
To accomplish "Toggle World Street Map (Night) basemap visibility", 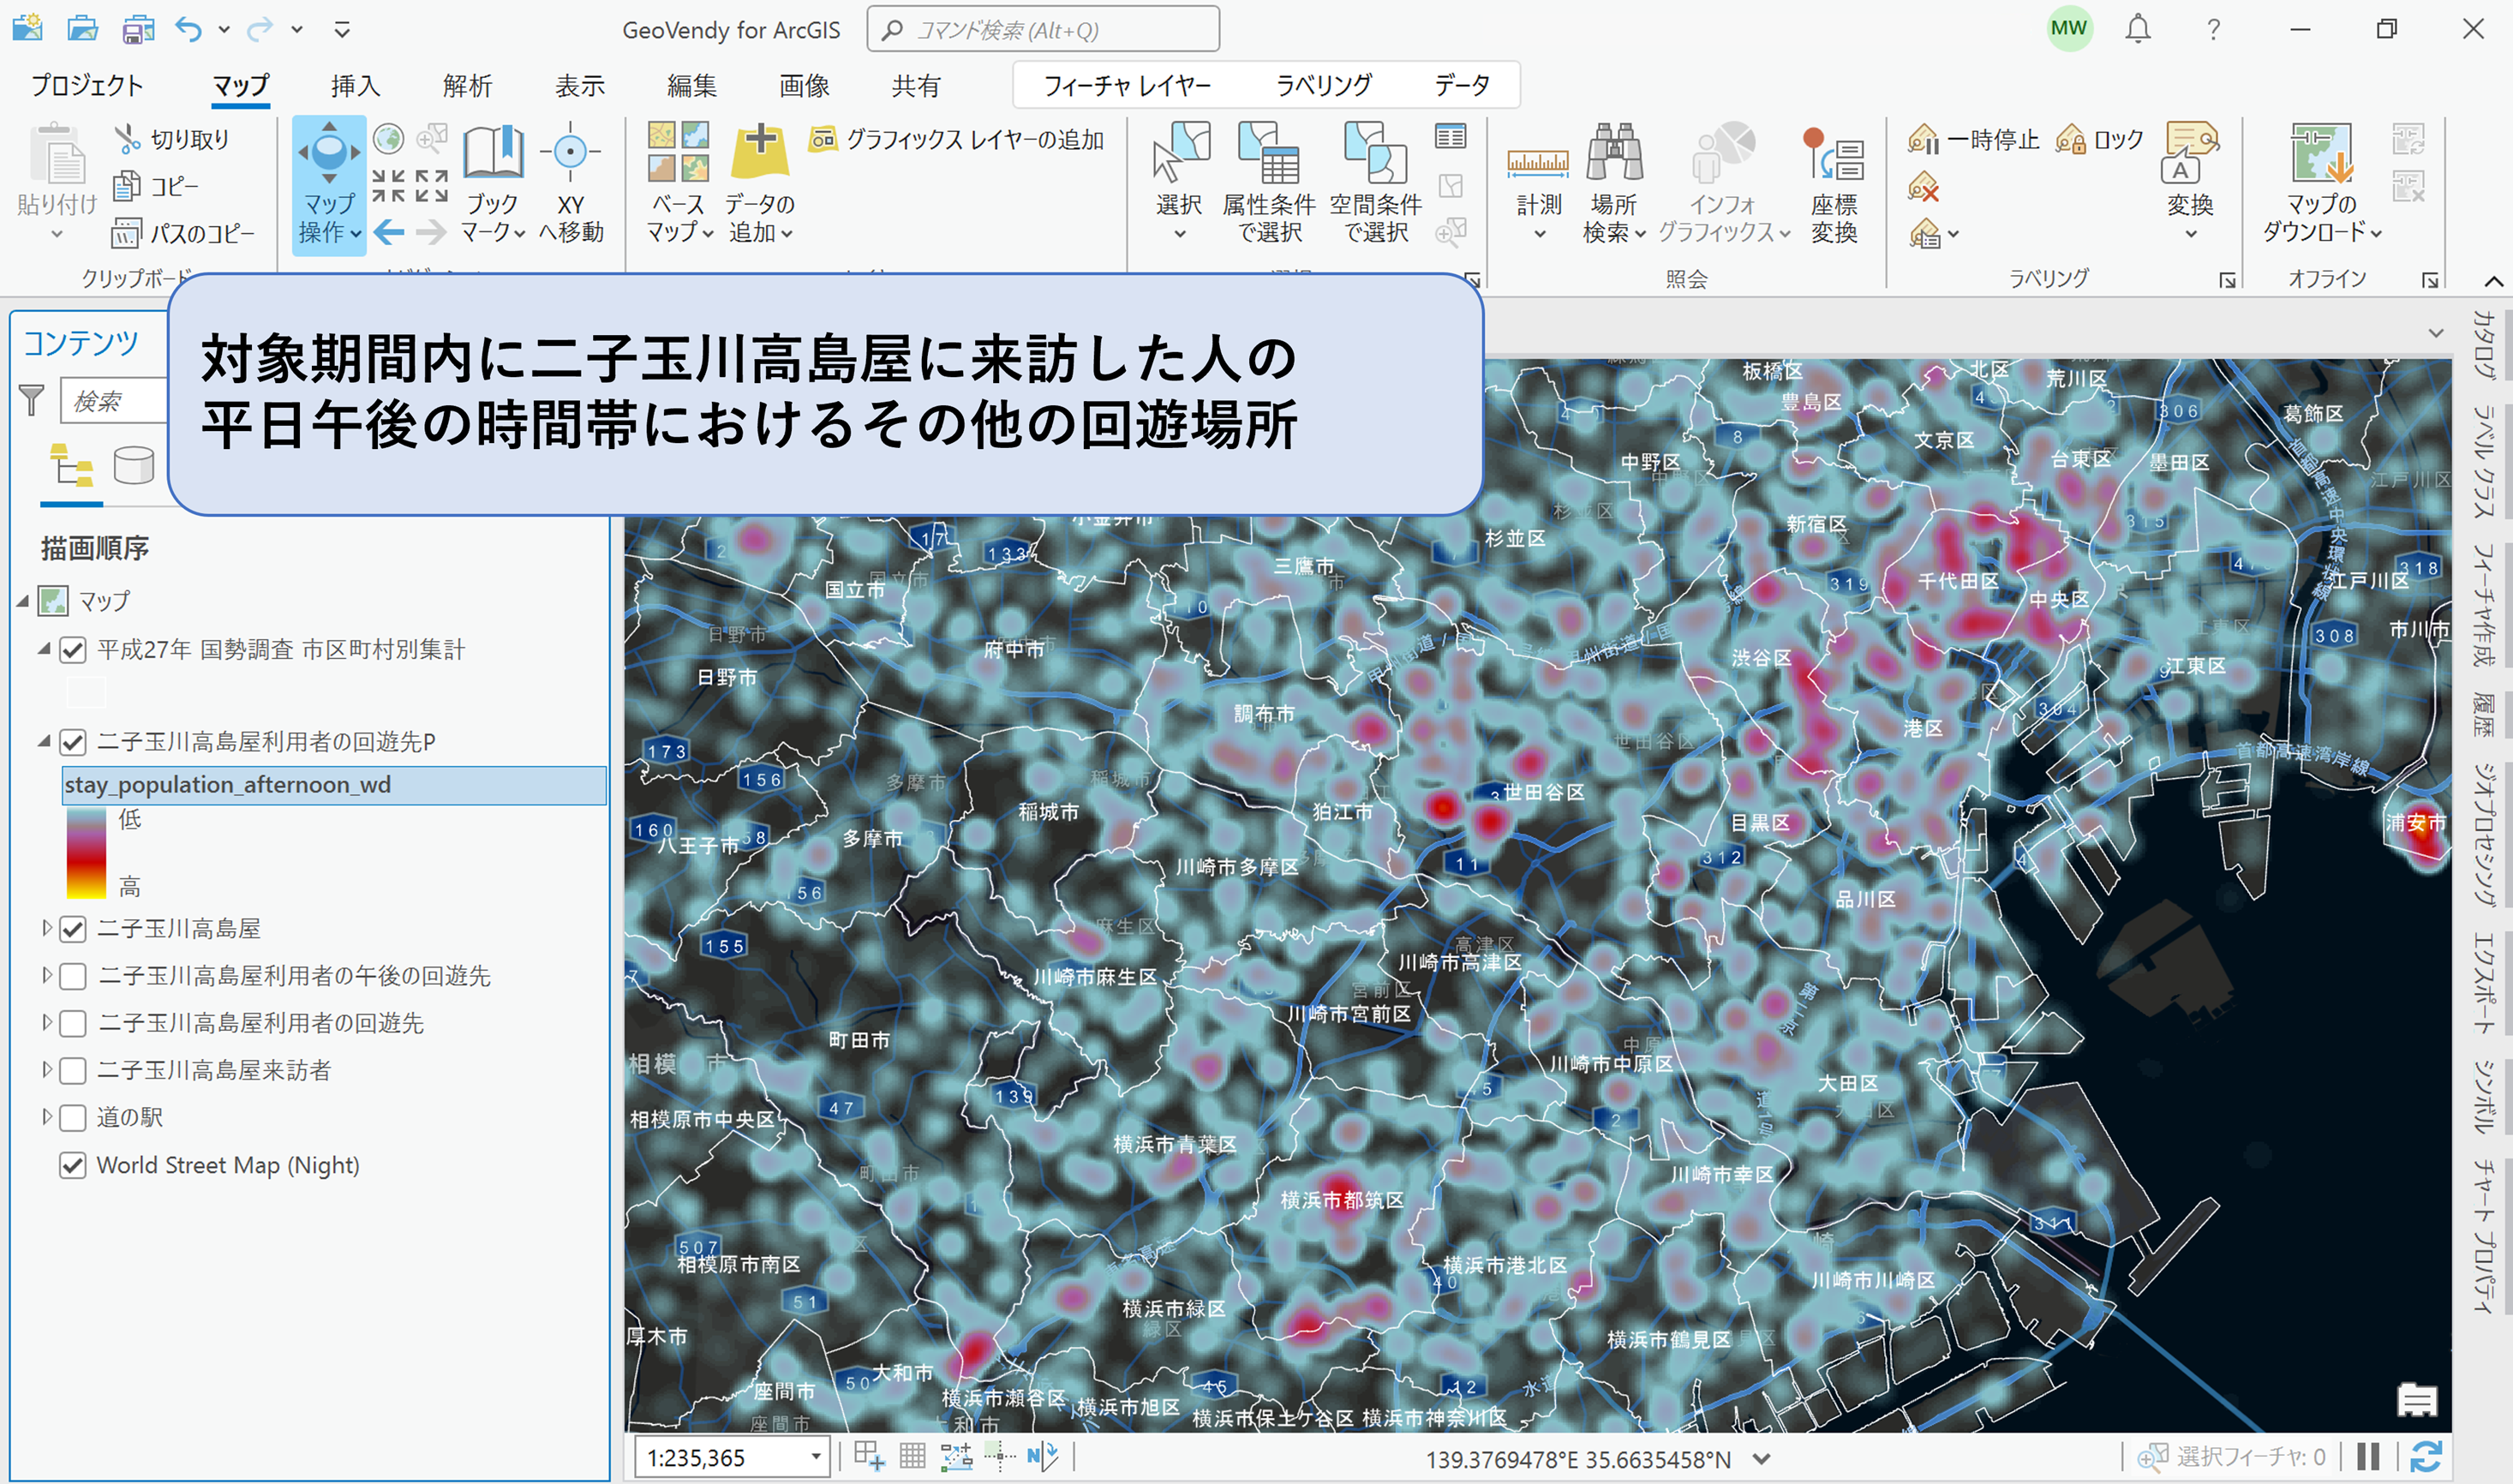I will 72,1165.
